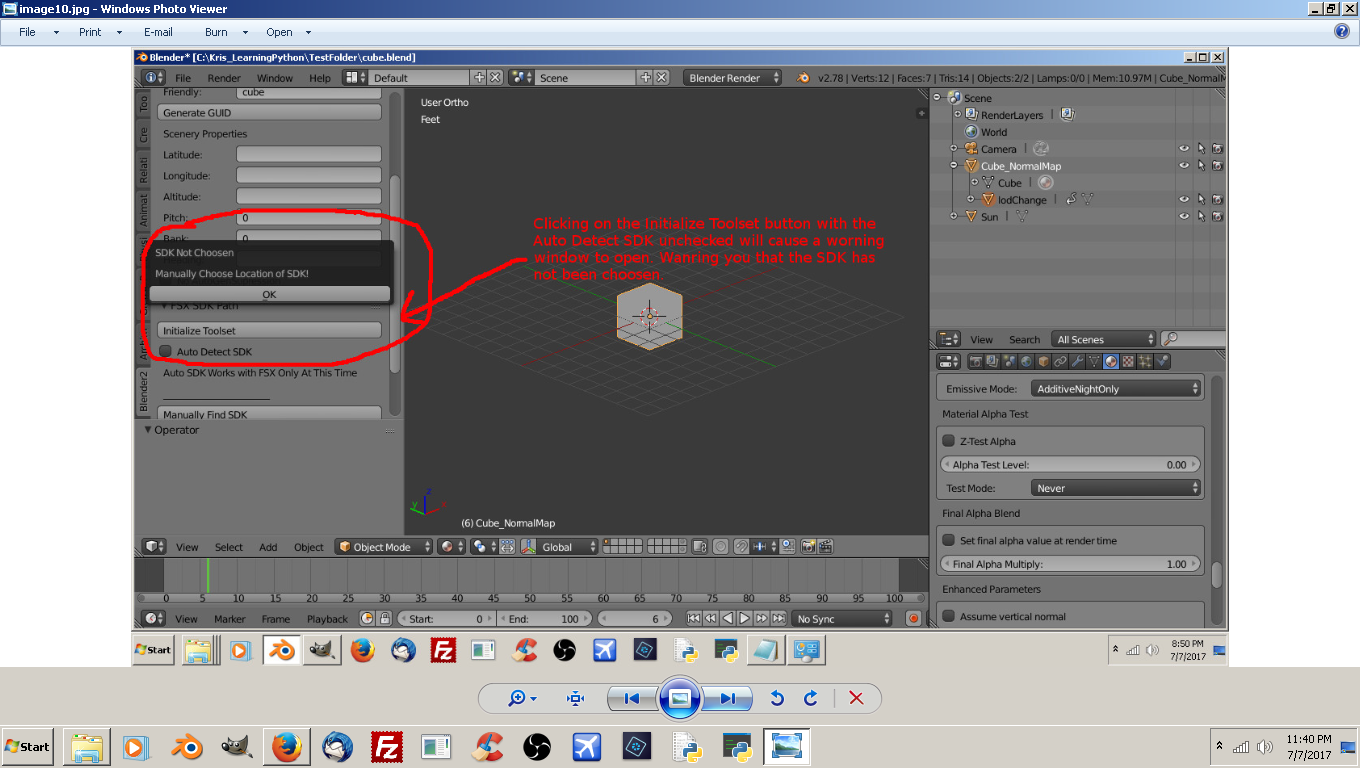Click the Photo Viewer icon in the Windows taskbar

787,747
